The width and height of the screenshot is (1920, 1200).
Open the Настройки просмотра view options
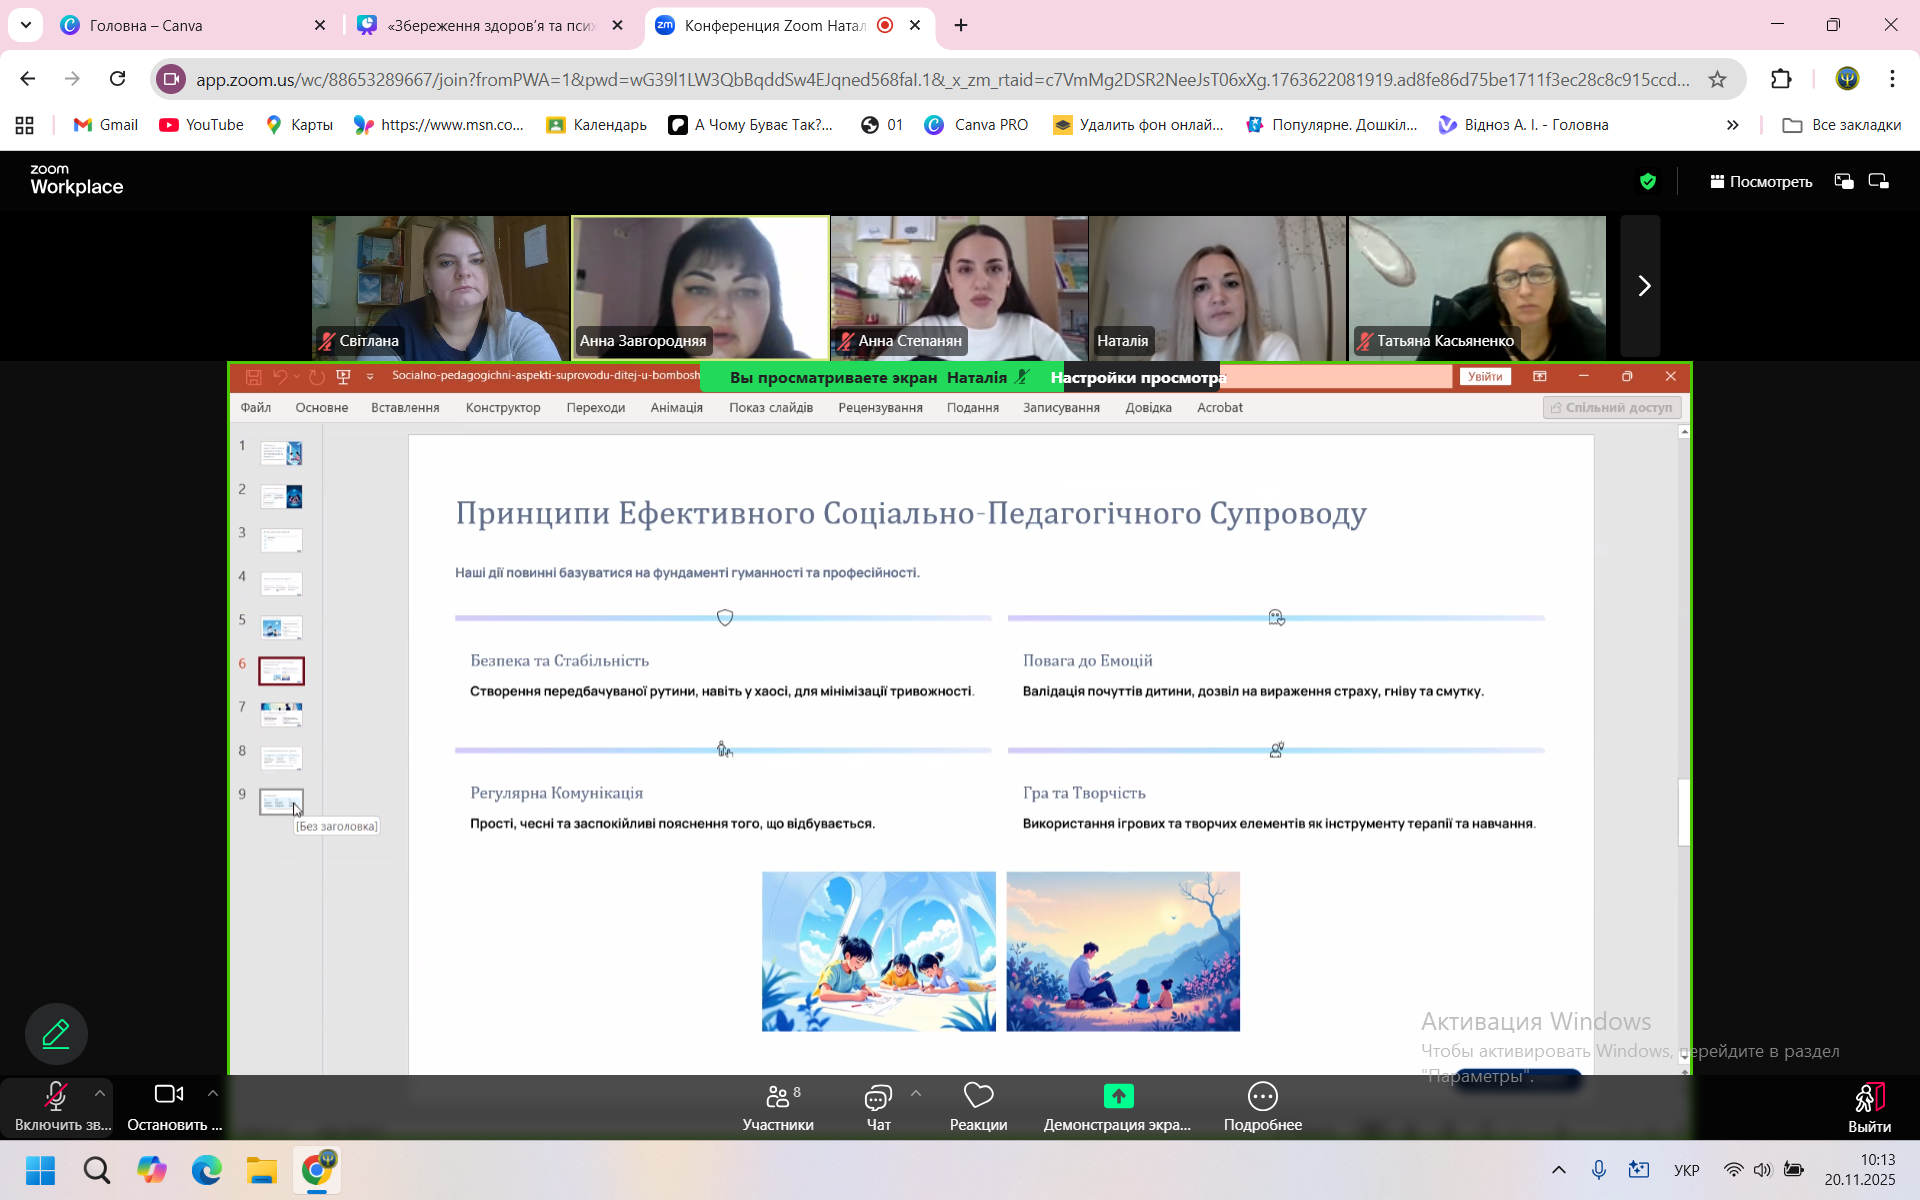1137,377
